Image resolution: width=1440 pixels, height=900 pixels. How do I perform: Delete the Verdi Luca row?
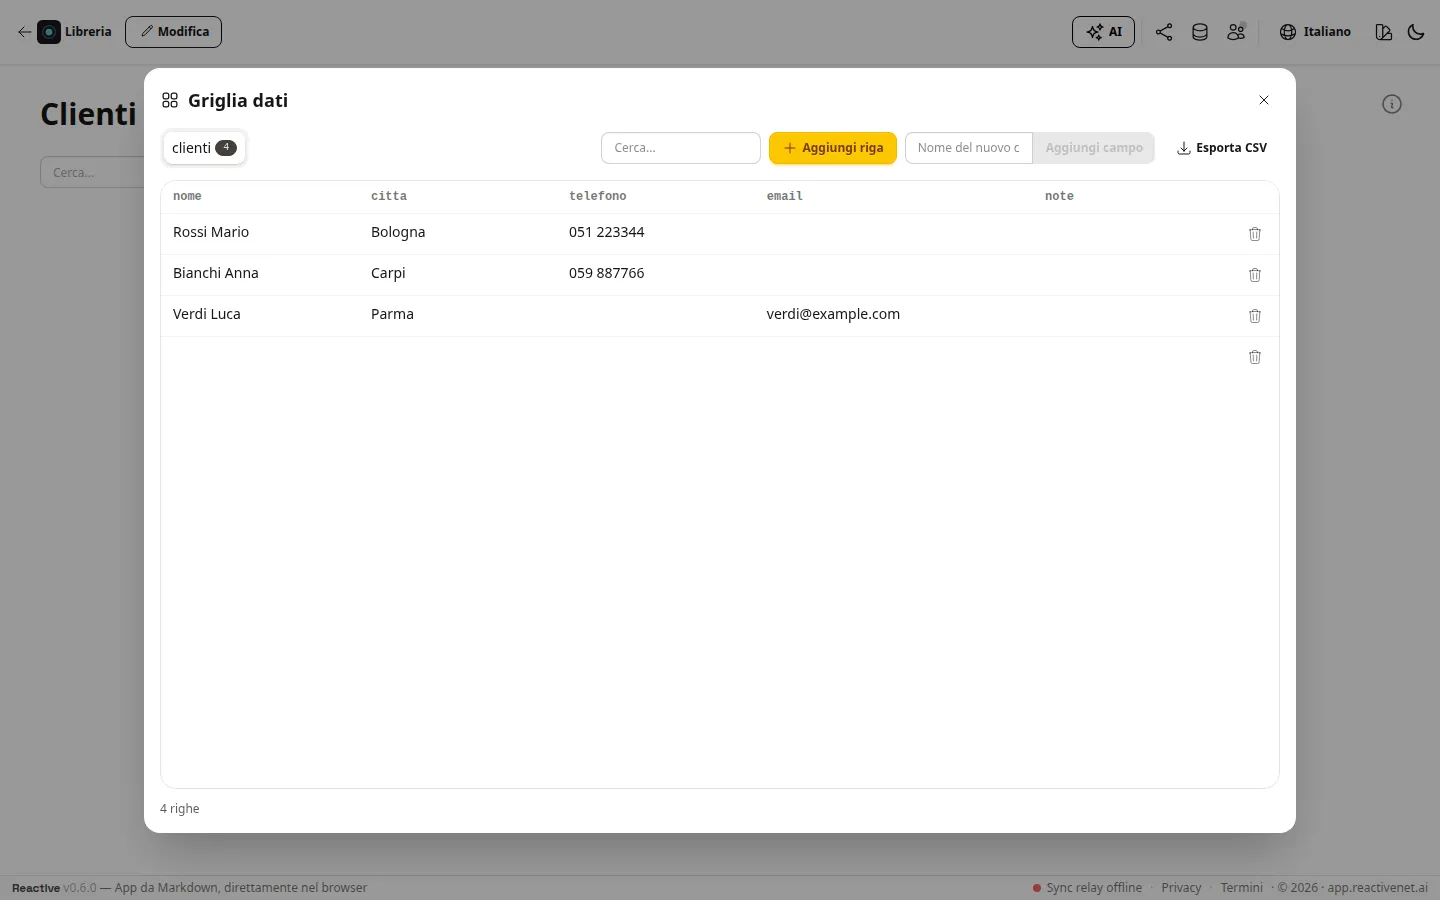(1255, 316)
